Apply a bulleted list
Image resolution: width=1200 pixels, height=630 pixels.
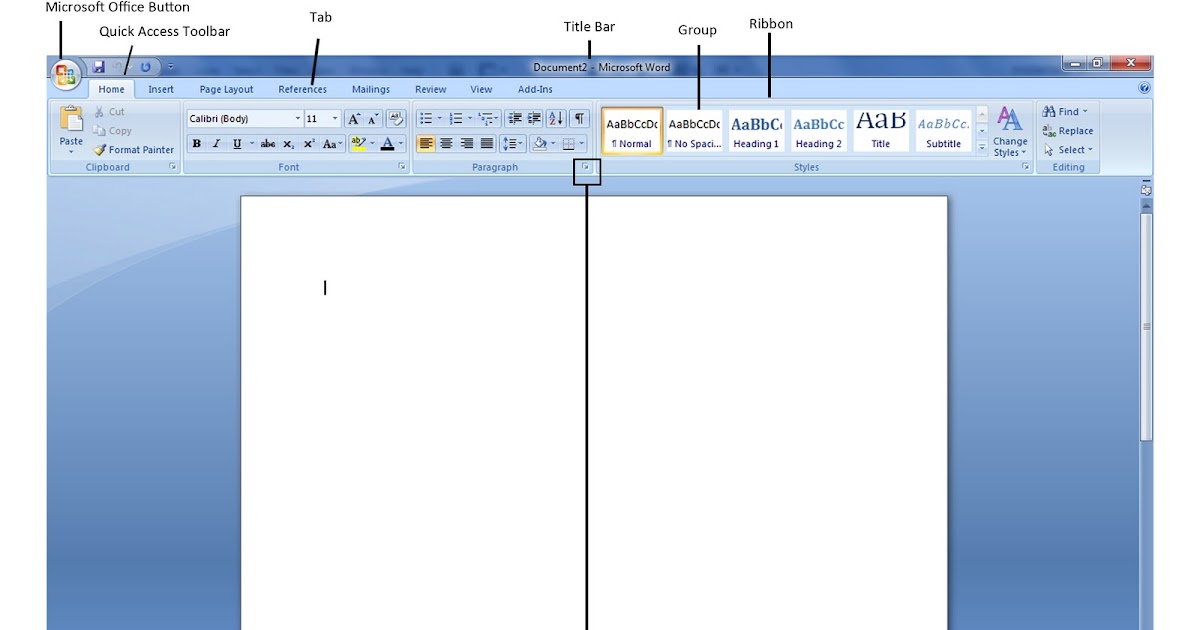(x=425, y=118)
